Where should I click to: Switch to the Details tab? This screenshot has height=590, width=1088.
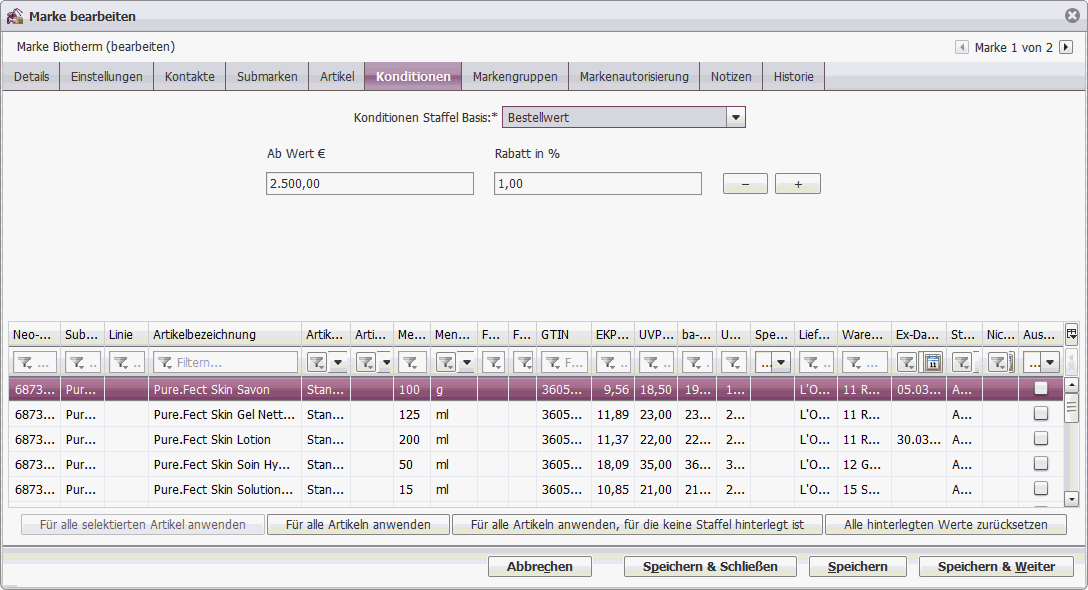coord(31,76)
